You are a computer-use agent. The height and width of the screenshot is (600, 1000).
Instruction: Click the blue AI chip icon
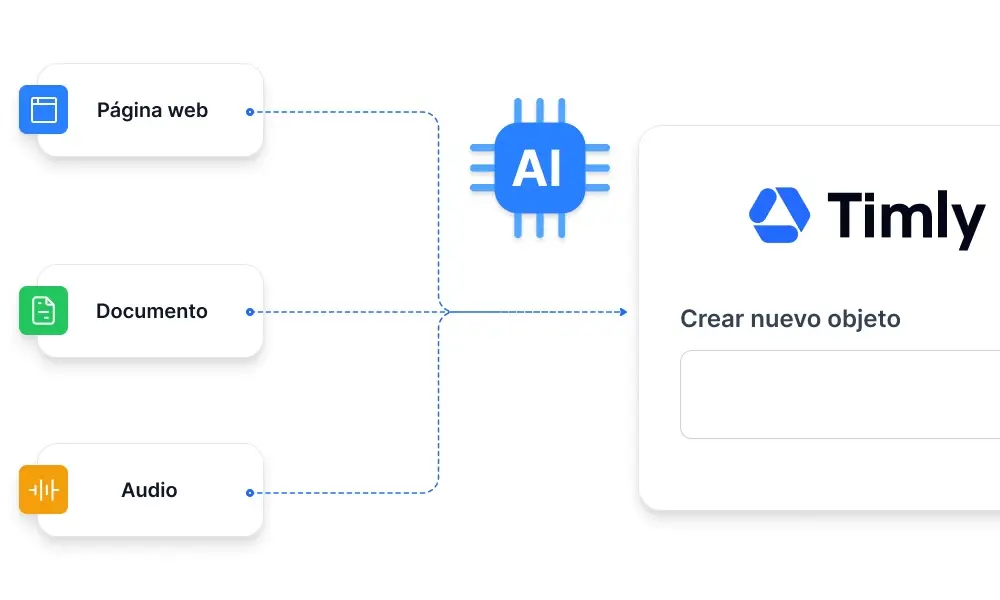pos(539,168)
